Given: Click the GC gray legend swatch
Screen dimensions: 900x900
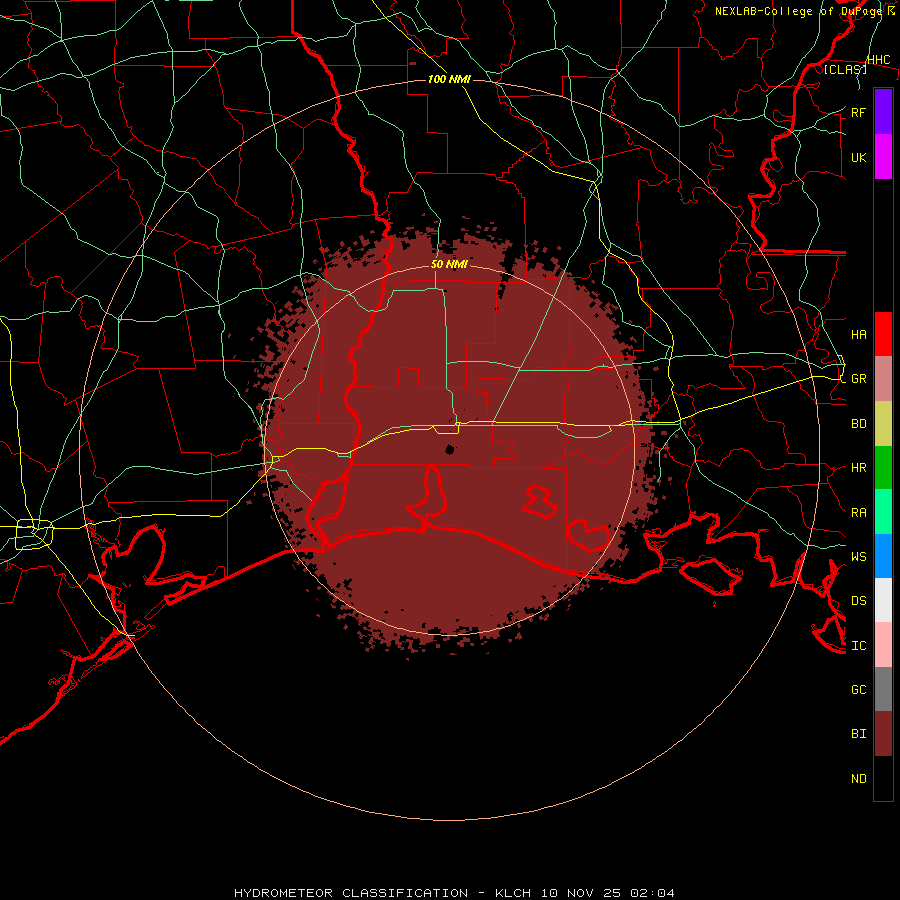Looking at the screenshot, I should coord(883,689).
